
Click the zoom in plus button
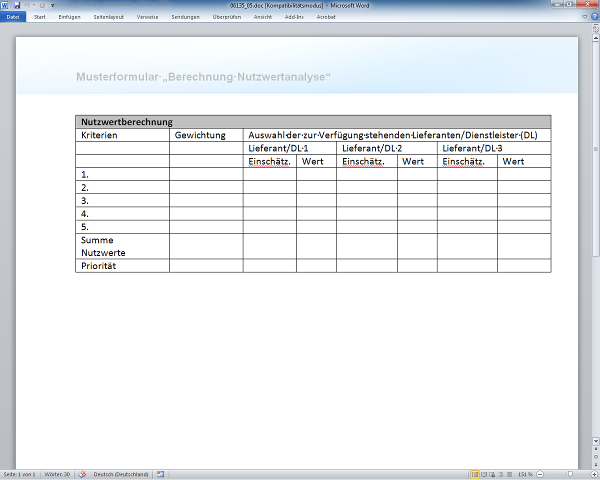pos(595,474)
